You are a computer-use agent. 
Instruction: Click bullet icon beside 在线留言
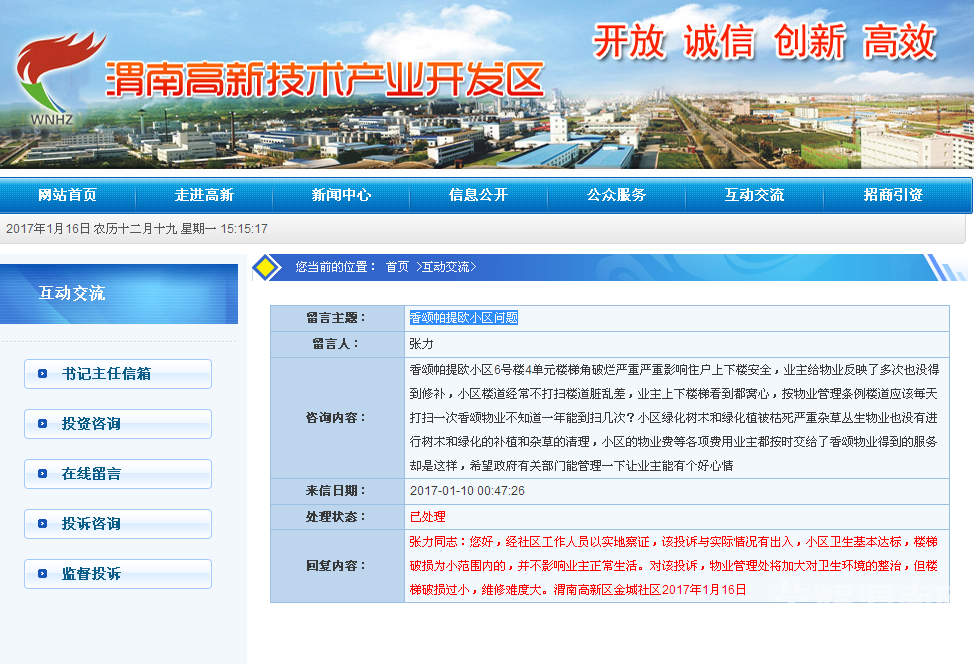pos(42,474)
